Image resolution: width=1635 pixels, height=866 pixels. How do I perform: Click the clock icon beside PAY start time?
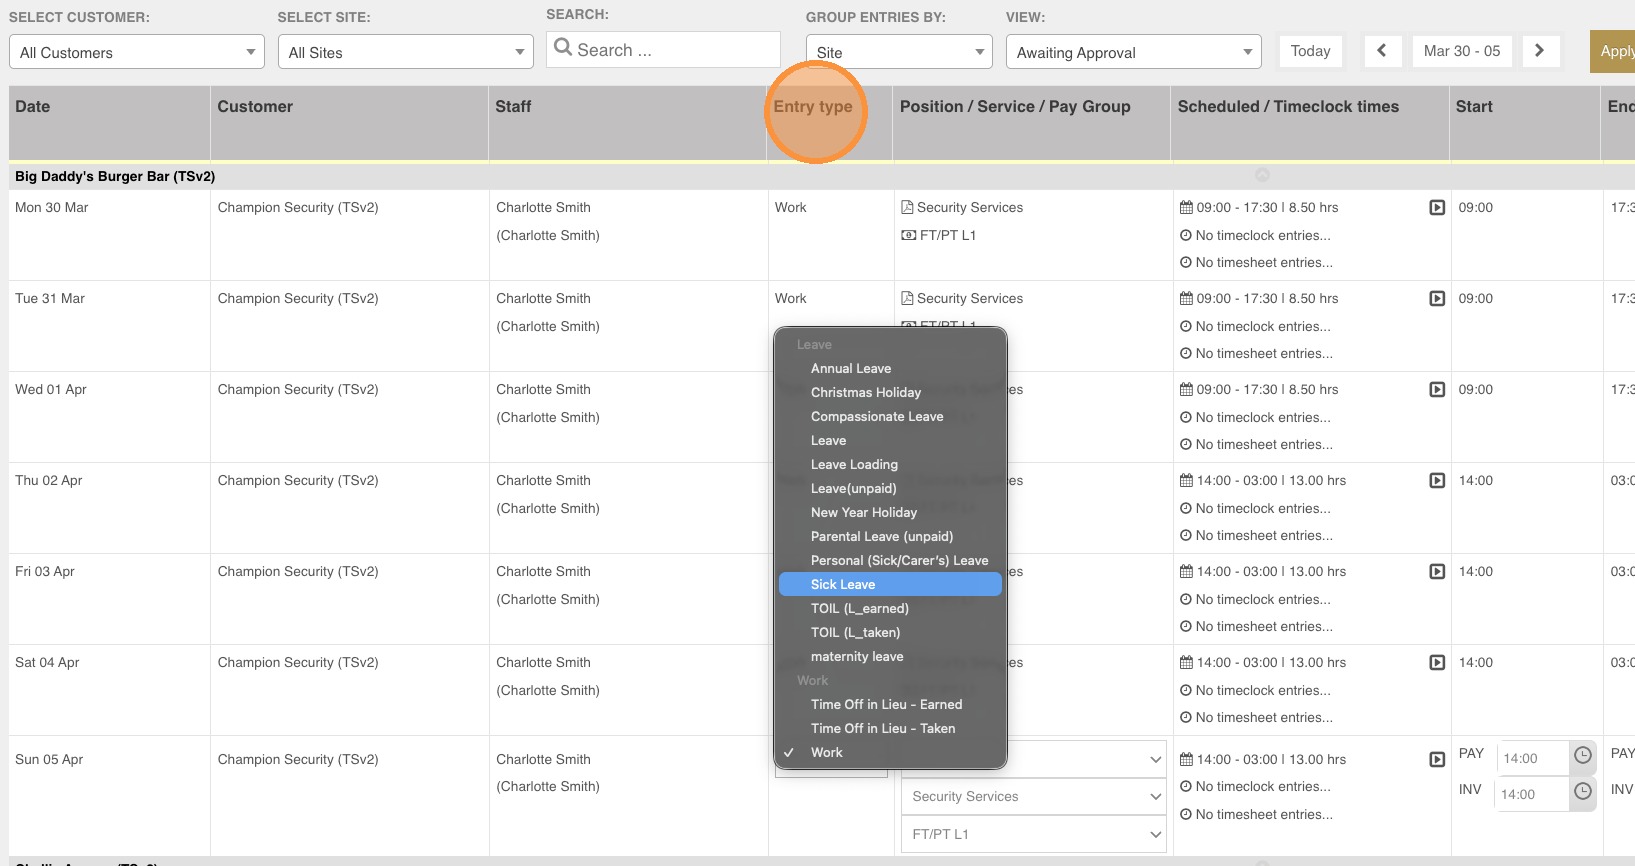[1582, 756]
